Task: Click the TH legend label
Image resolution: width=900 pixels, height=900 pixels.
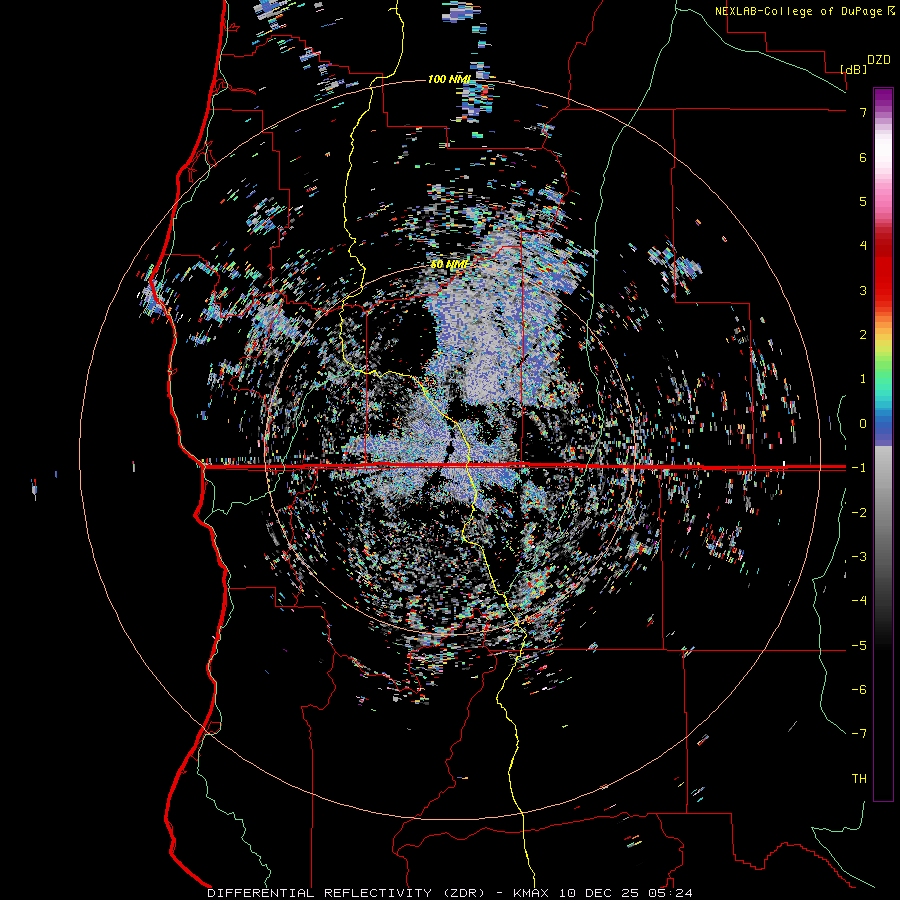Action: [x=859, y=779]
